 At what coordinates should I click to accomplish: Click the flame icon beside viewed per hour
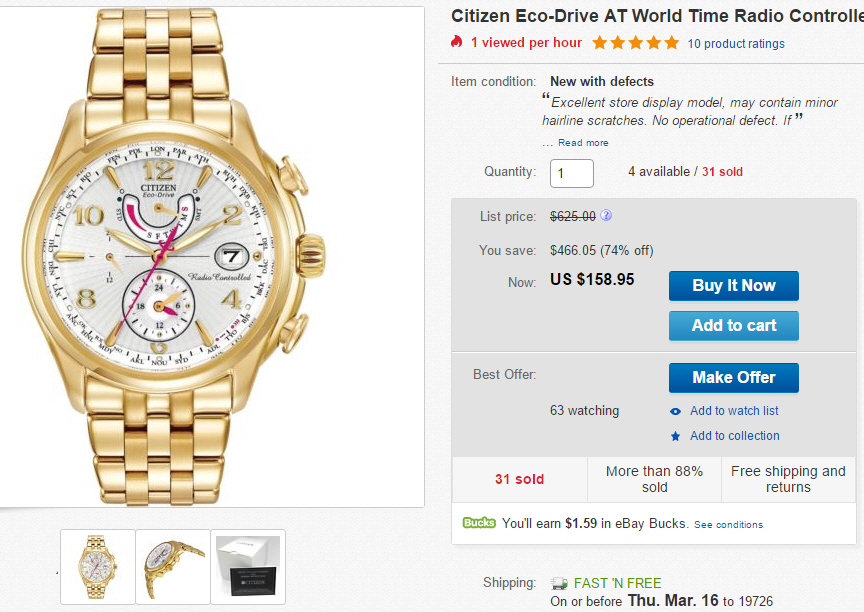point(457,42)
